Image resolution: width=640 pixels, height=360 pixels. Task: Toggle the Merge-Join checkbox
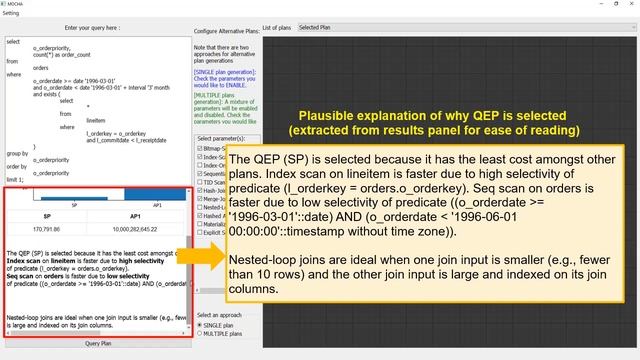coord(200,199)
